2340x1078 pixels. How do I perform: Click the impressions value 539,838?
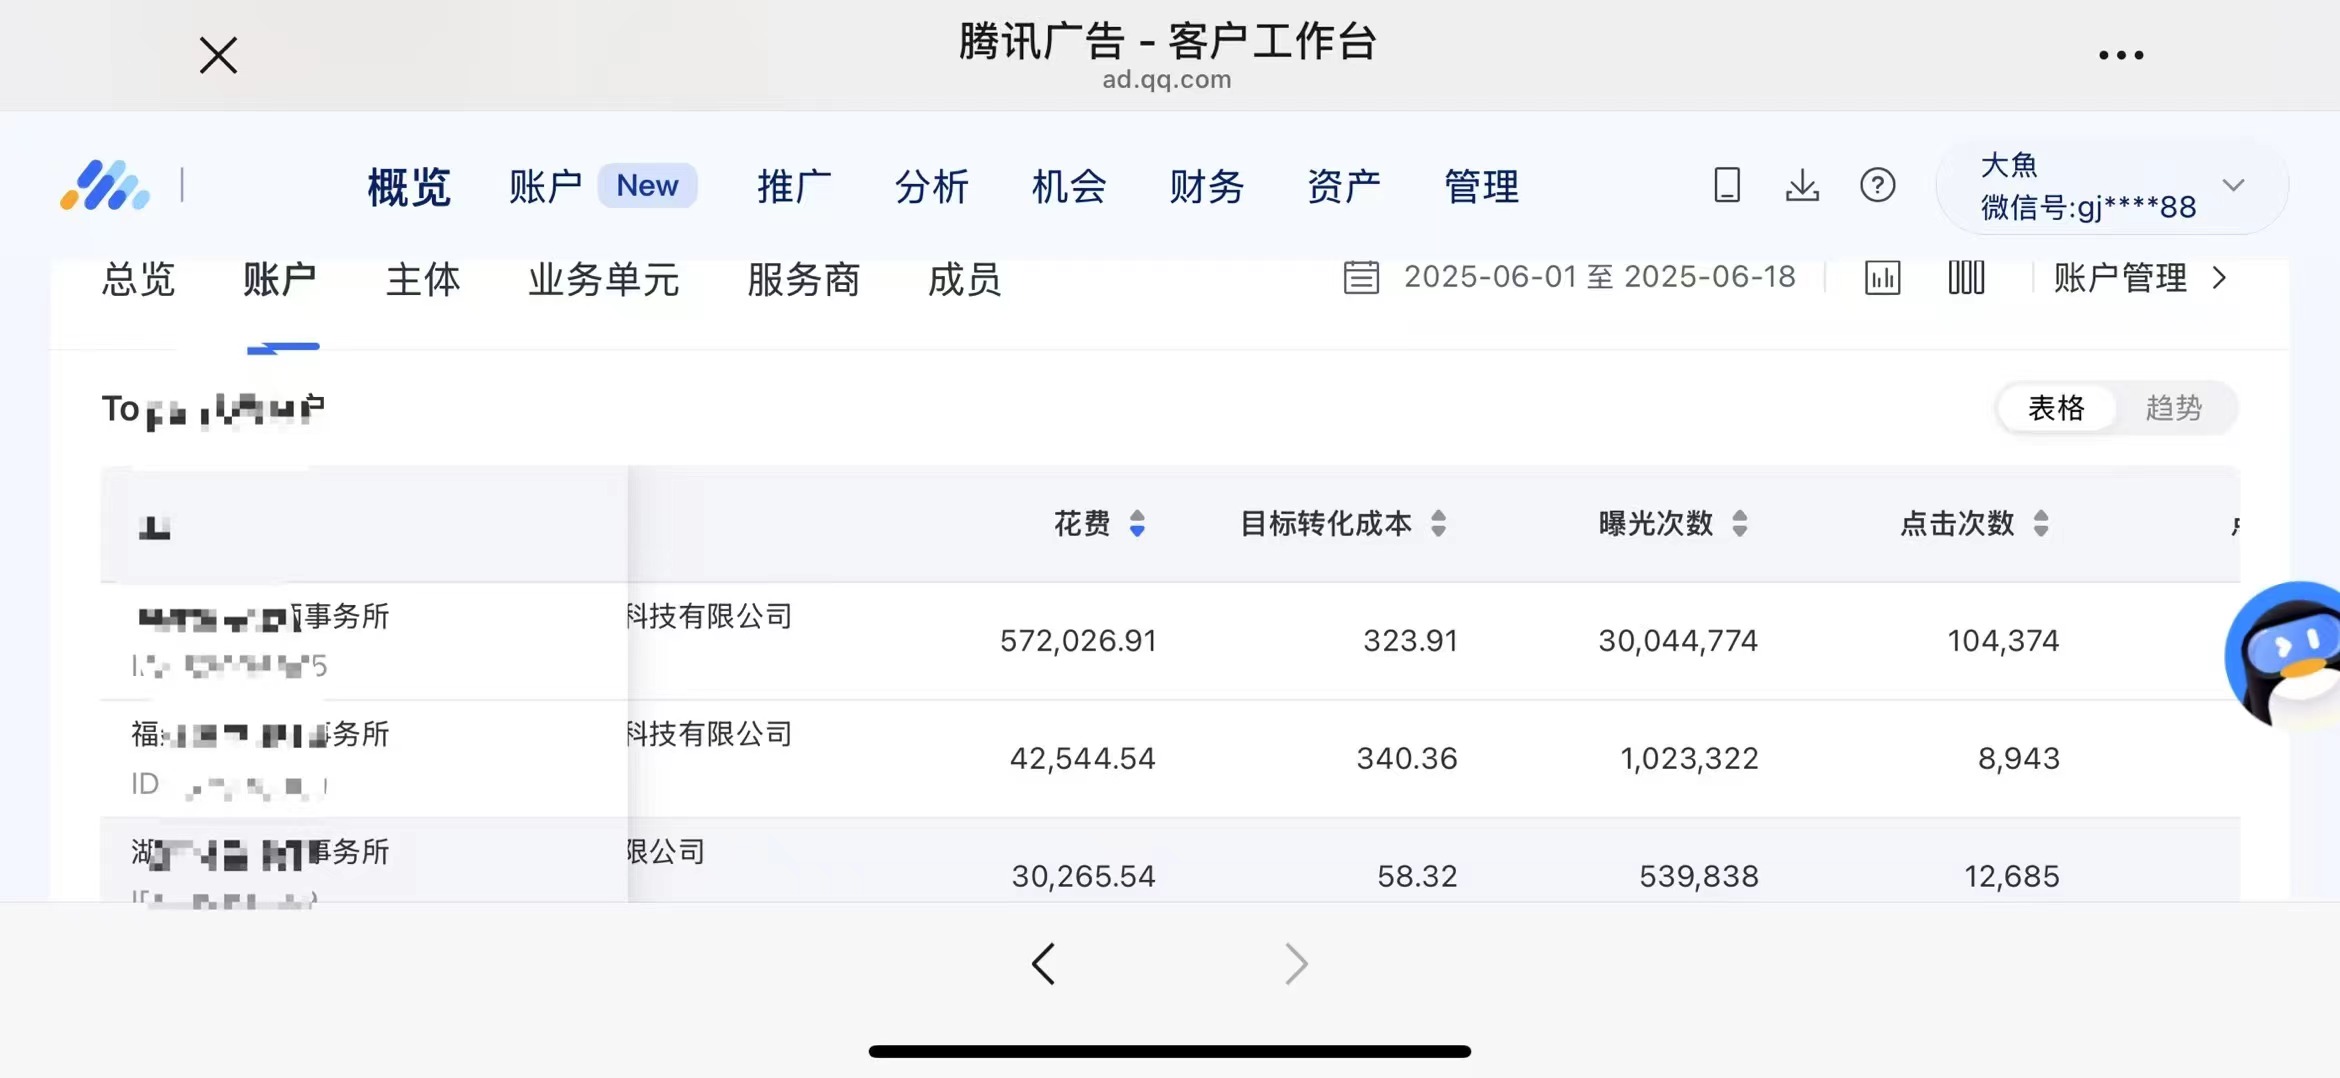click(x=1699, y=876)
